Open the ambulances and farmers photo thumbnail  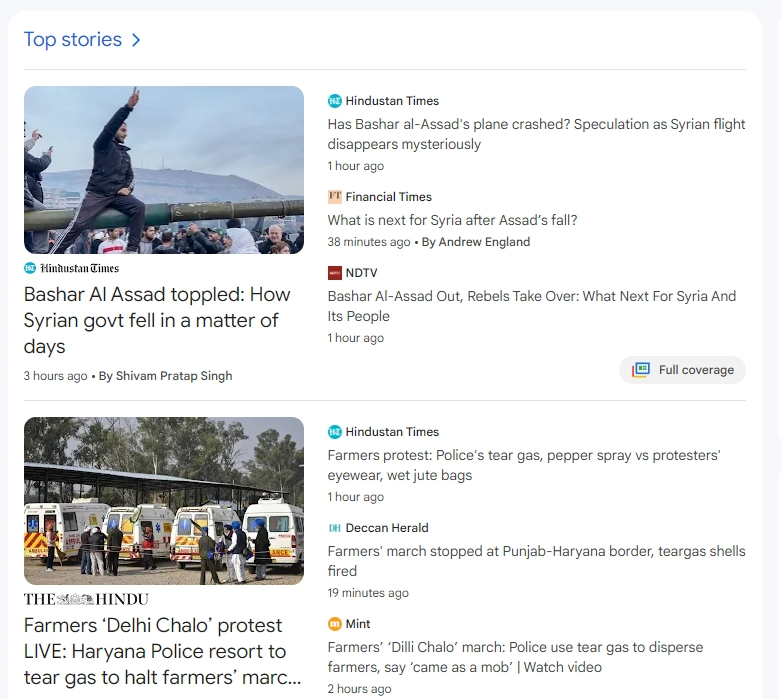164,501
